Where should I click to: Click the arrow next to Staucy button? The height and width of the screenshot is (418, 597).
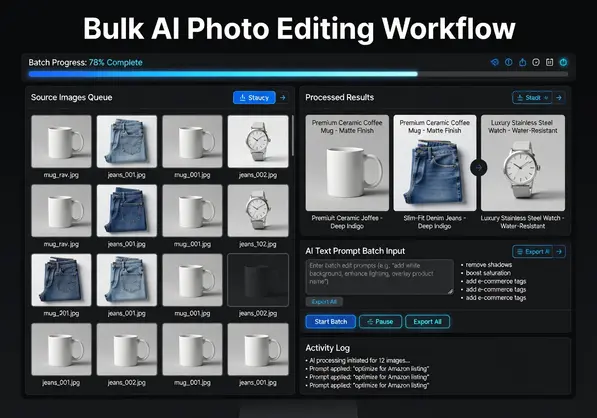click(283, 98)
